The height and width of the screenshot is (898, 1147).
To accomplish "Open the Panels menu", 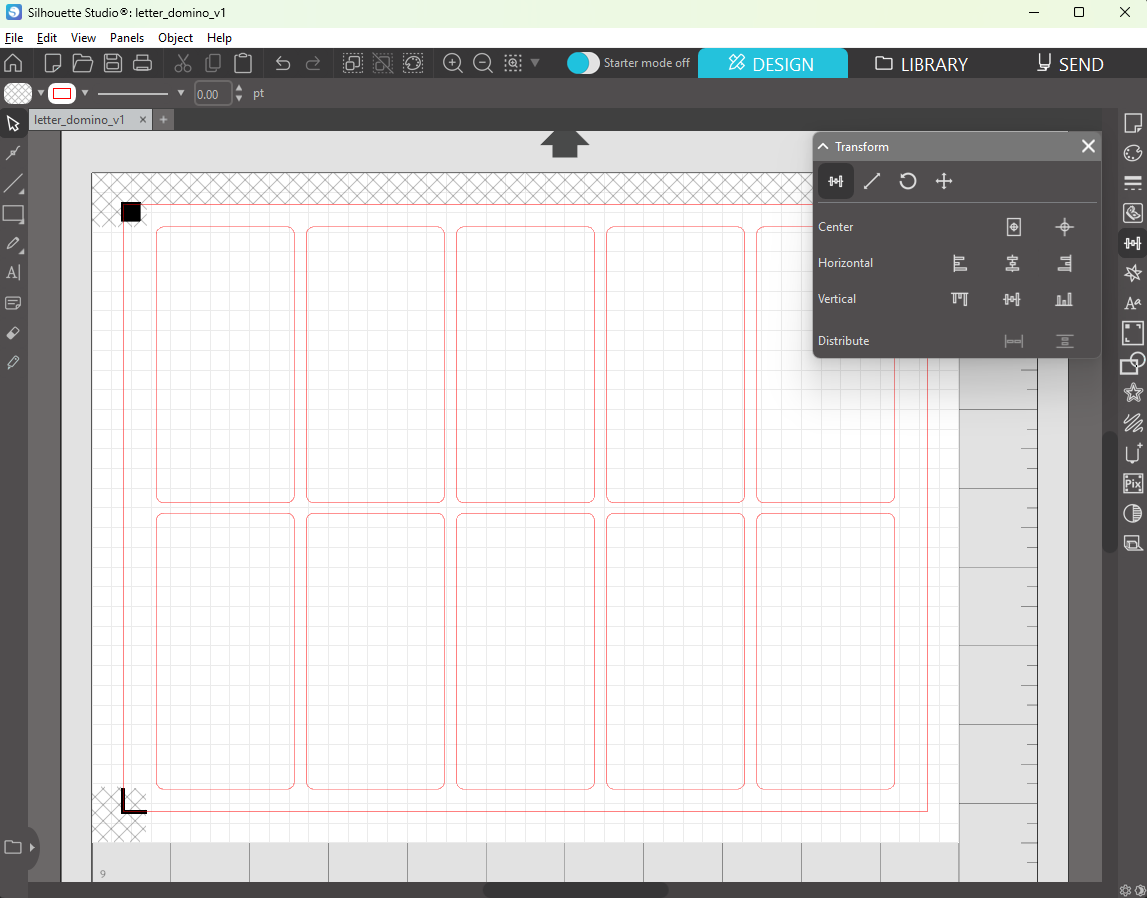I will click(x=127, y=38).
